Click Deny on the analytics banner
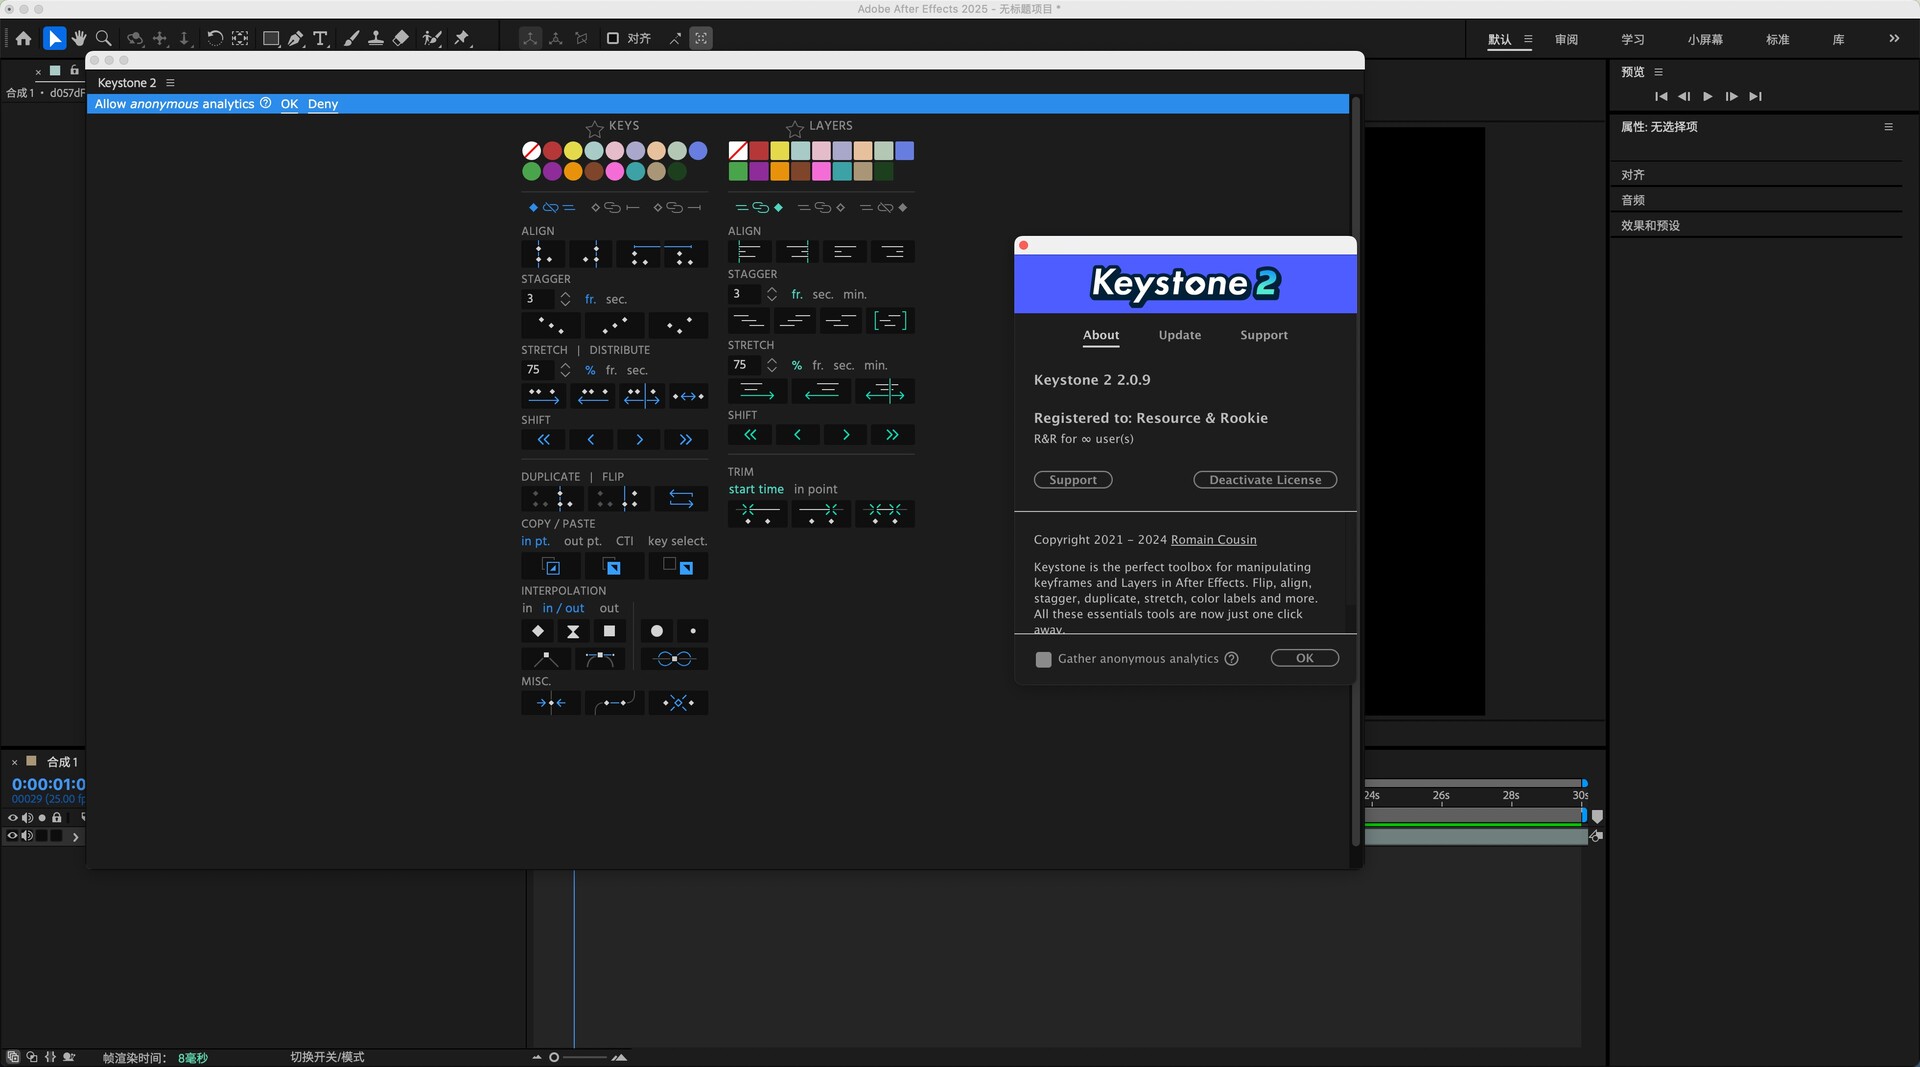1920x1067 pixels. [x=323, y=104]
